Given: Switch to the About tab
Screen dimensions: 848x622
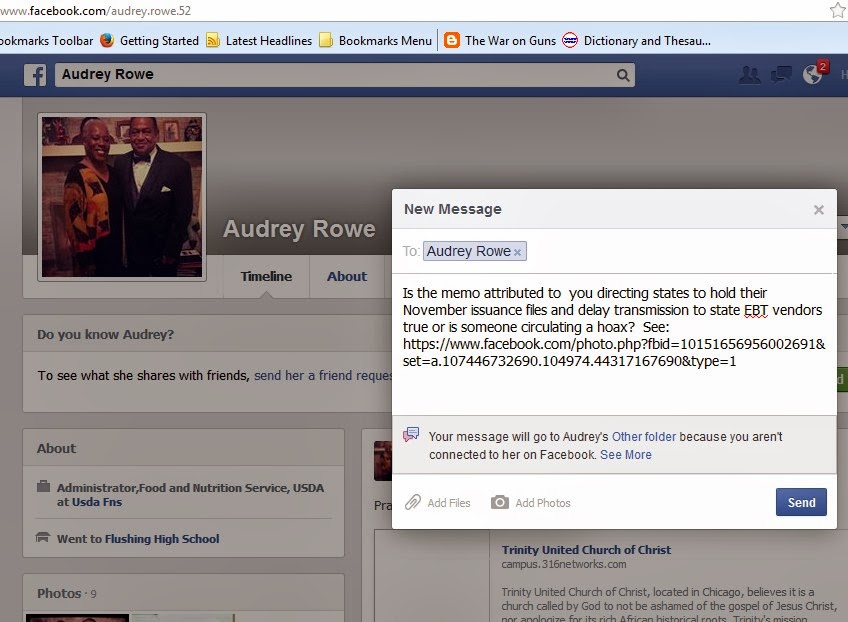Looking at the screenshot, I should pyautogui.click(x=347, y=276).
